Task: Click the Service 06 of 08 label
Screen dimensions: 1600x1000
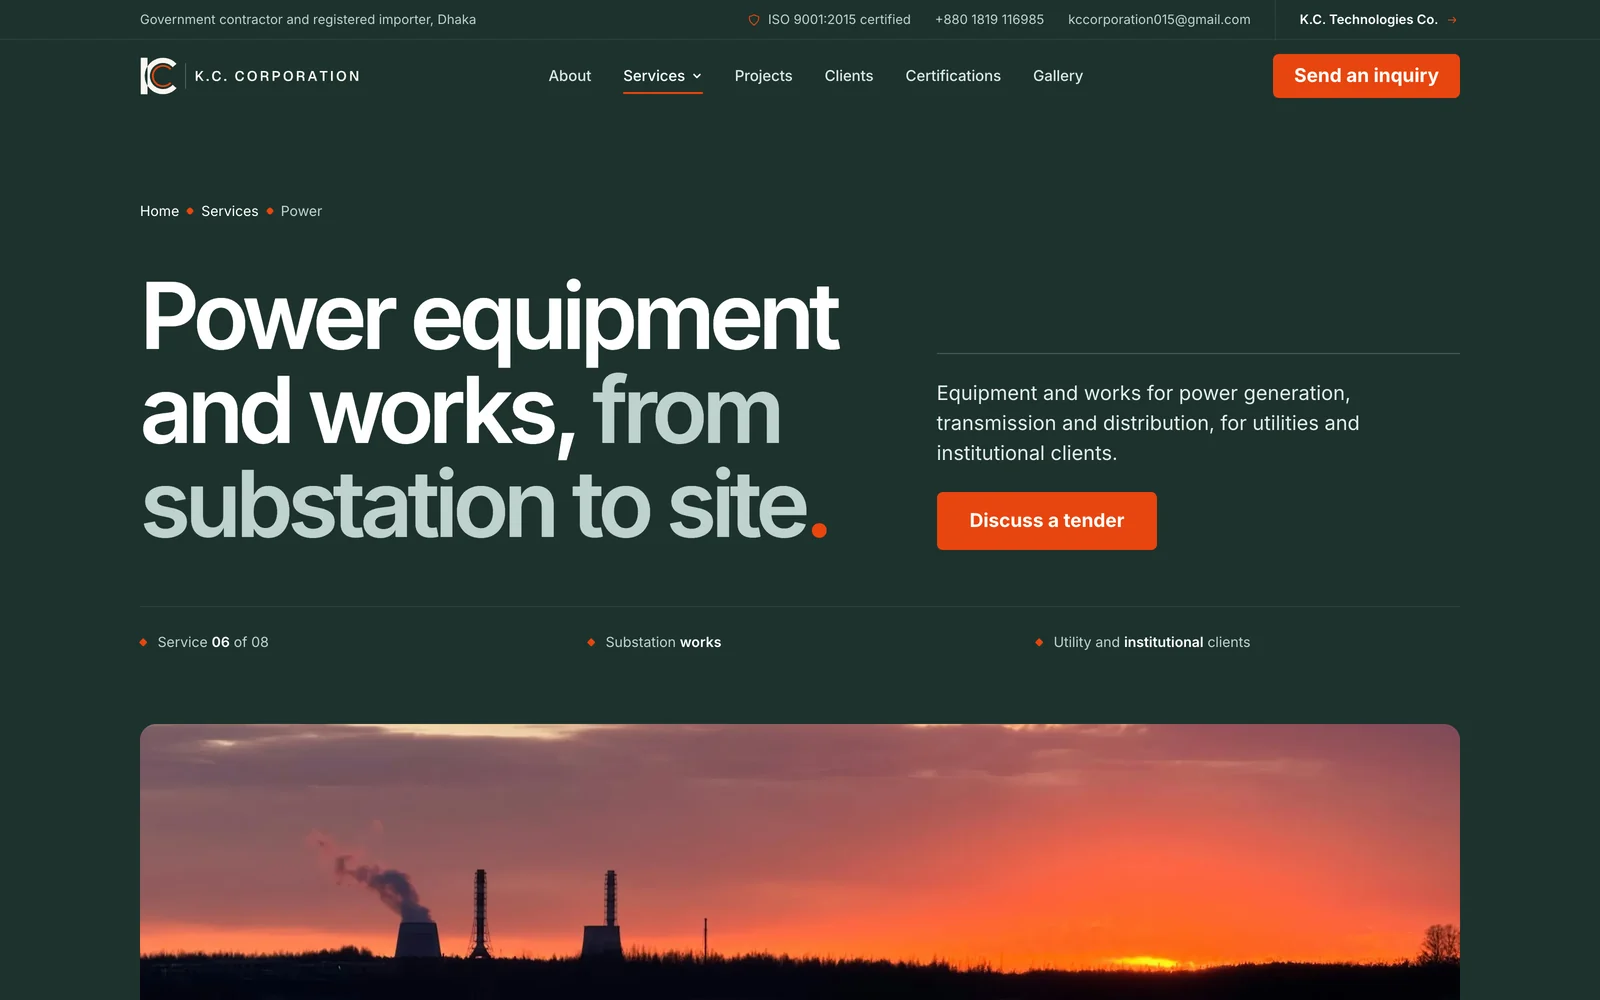Action: [213, 642]
